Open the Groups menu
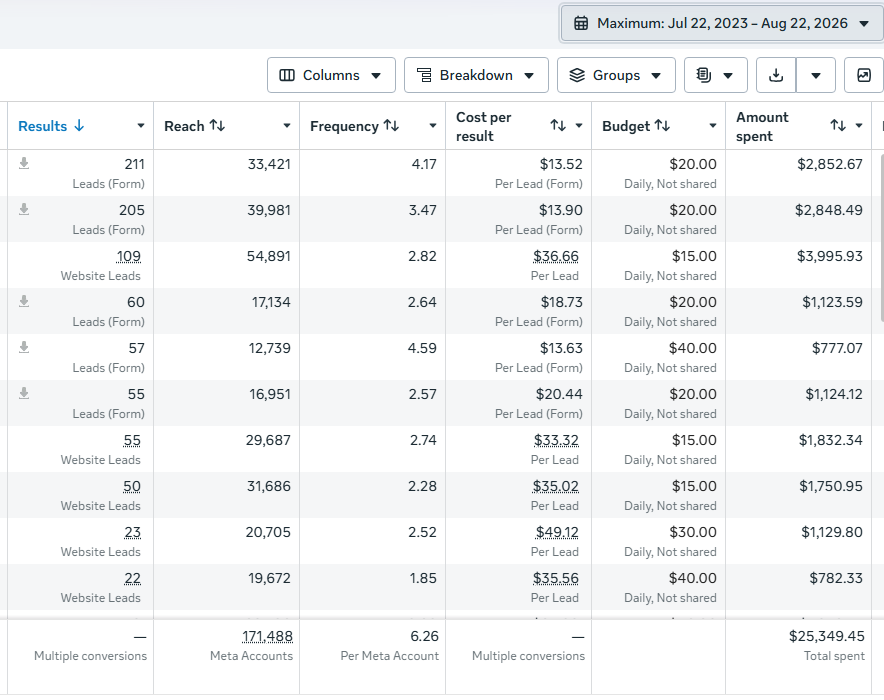The image size is (884, 700). point(616,75)
